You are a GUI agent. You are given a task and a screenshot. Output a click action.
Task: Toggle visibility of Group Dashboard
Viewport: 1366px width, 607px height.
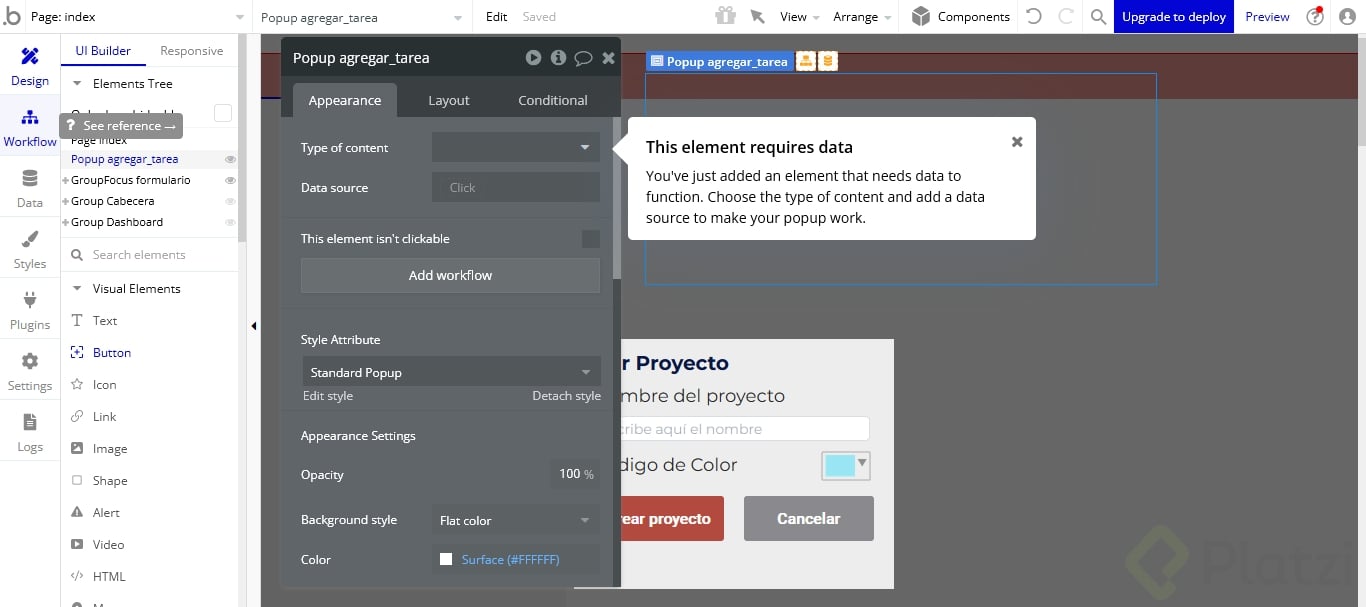[230, 222]
